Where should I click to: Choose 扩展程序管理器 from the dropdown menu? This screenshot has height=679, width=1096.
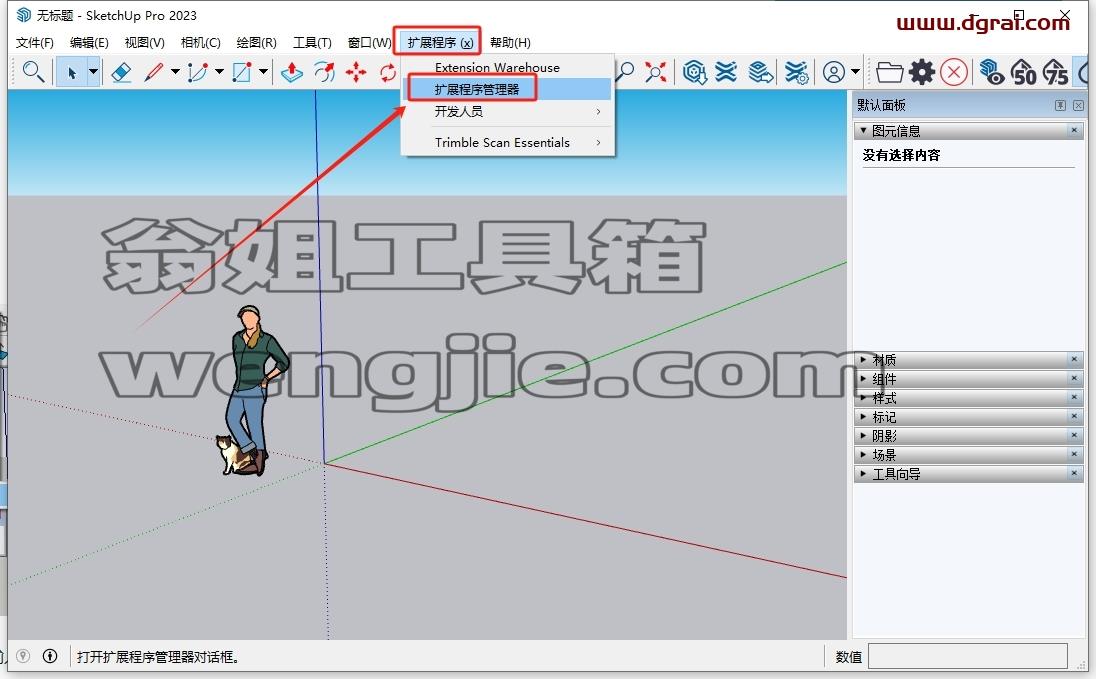pos(507,90)
